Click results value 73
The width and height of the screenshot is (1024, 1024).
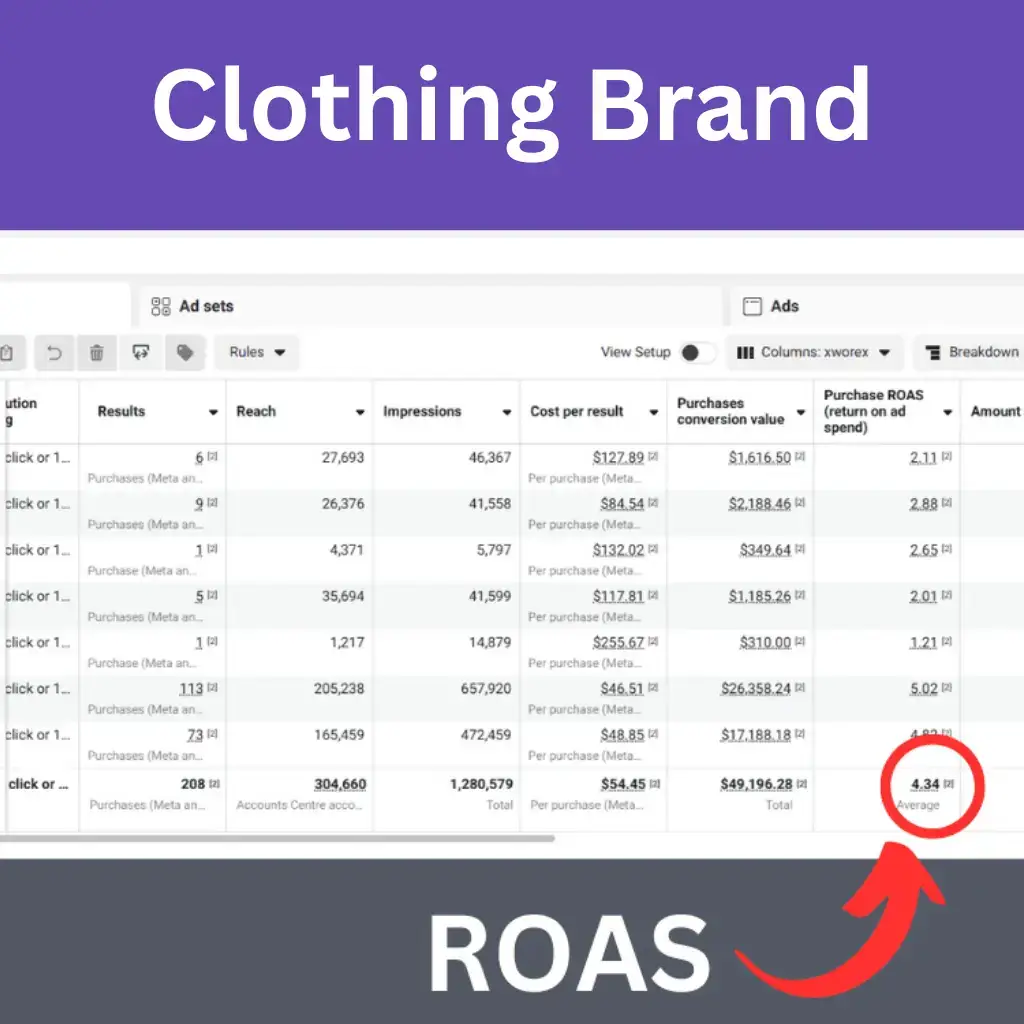(195, 735)
